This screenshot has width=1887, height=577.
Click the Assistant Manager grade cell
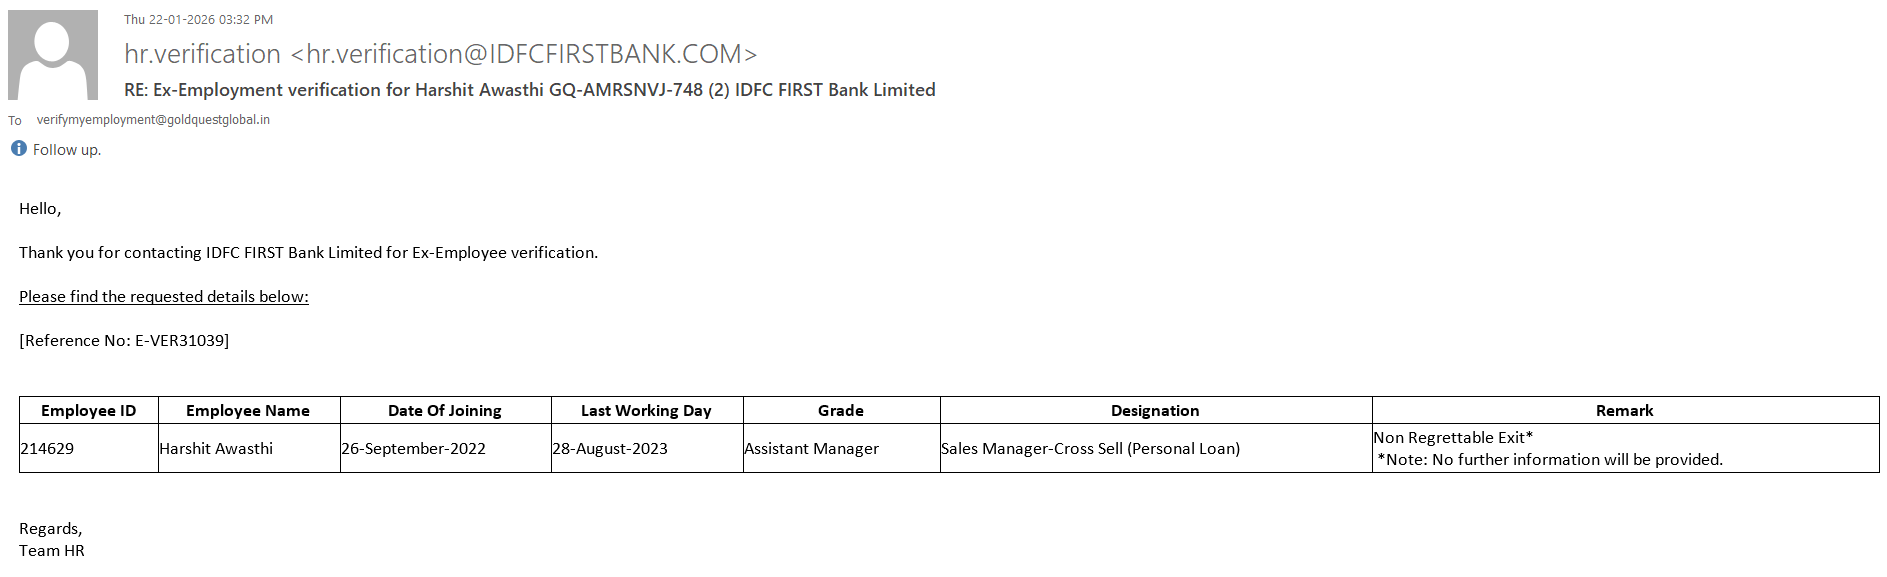(x=811, y=449)
